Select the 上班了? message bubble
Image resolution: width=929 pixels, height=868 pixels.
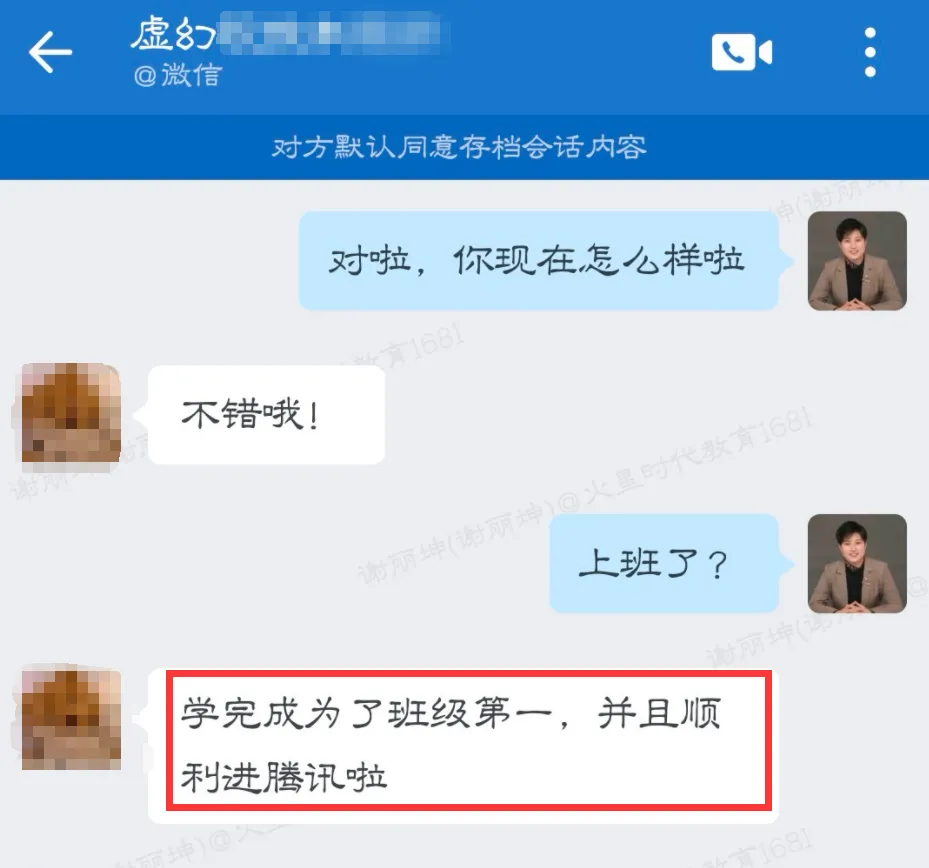[664, 563]
